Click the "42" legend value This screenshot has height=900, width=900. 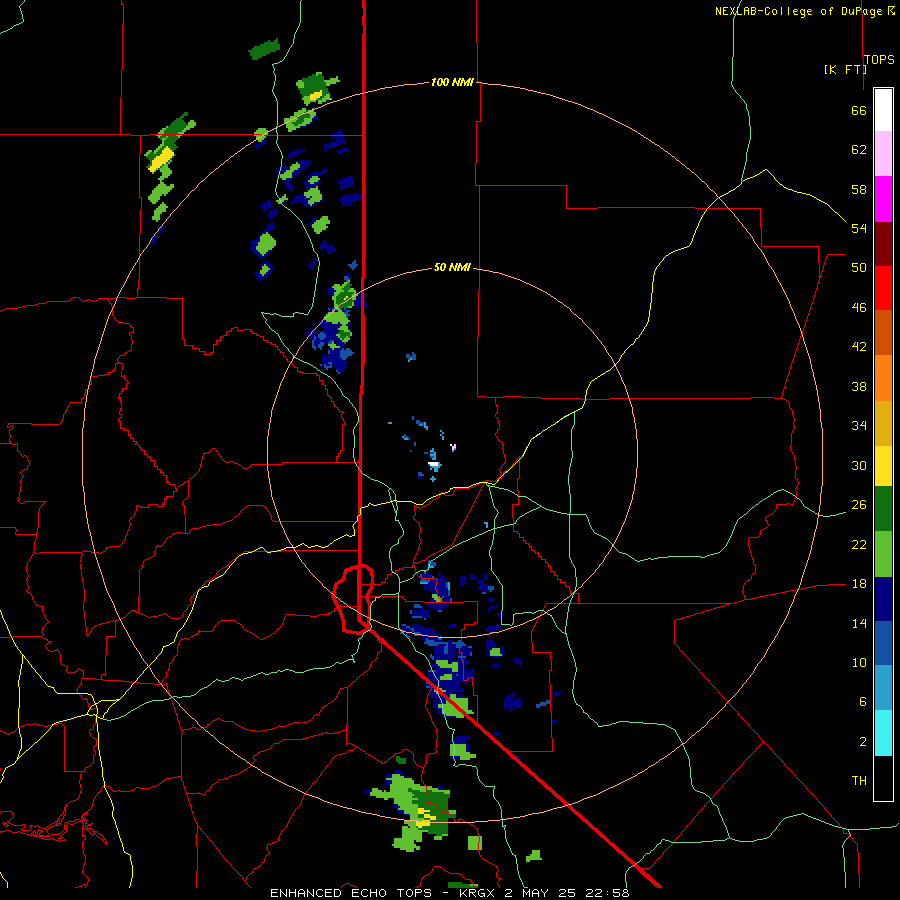click(x=859, y=347)
